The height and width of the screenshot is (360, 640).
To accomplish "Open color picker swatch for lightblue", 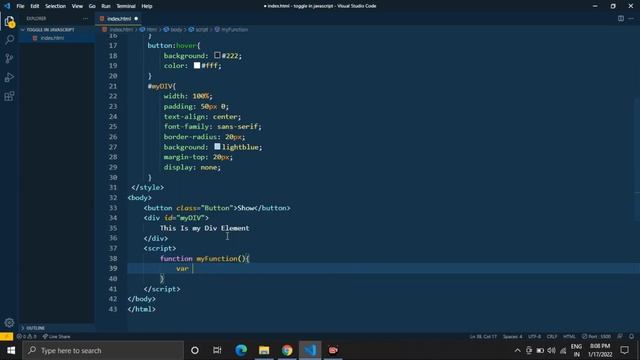I will pos(217,147).
